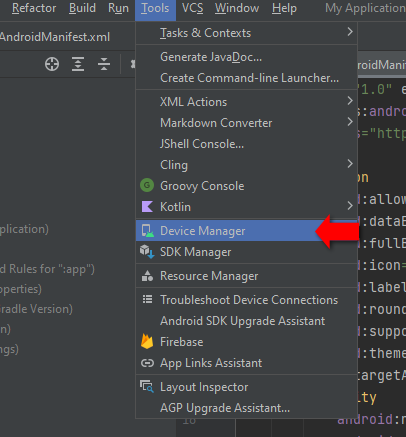Select Create Command-line Launcher...
The image size is (406, 437).
246,78
